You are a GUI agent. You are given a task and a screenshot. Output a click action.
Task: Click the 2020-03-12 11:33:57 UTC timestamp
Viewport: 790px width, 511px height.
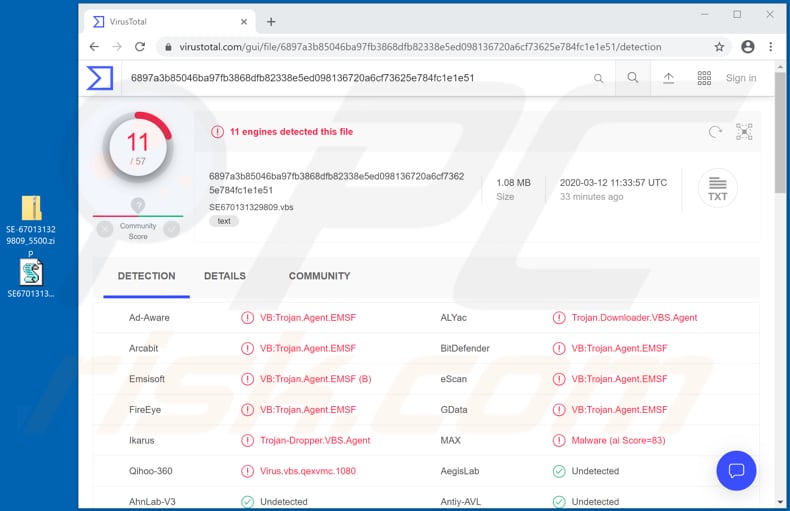[x=613, y=182]
